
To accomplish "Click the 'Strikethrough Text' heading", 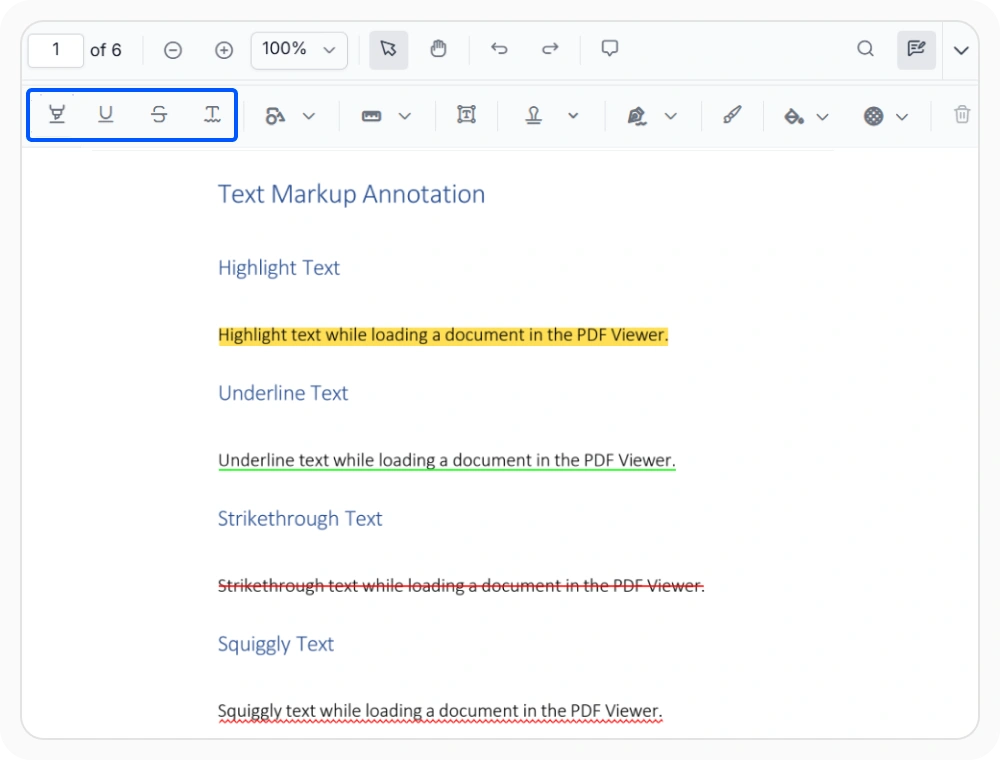I will (x=300, y=519).
